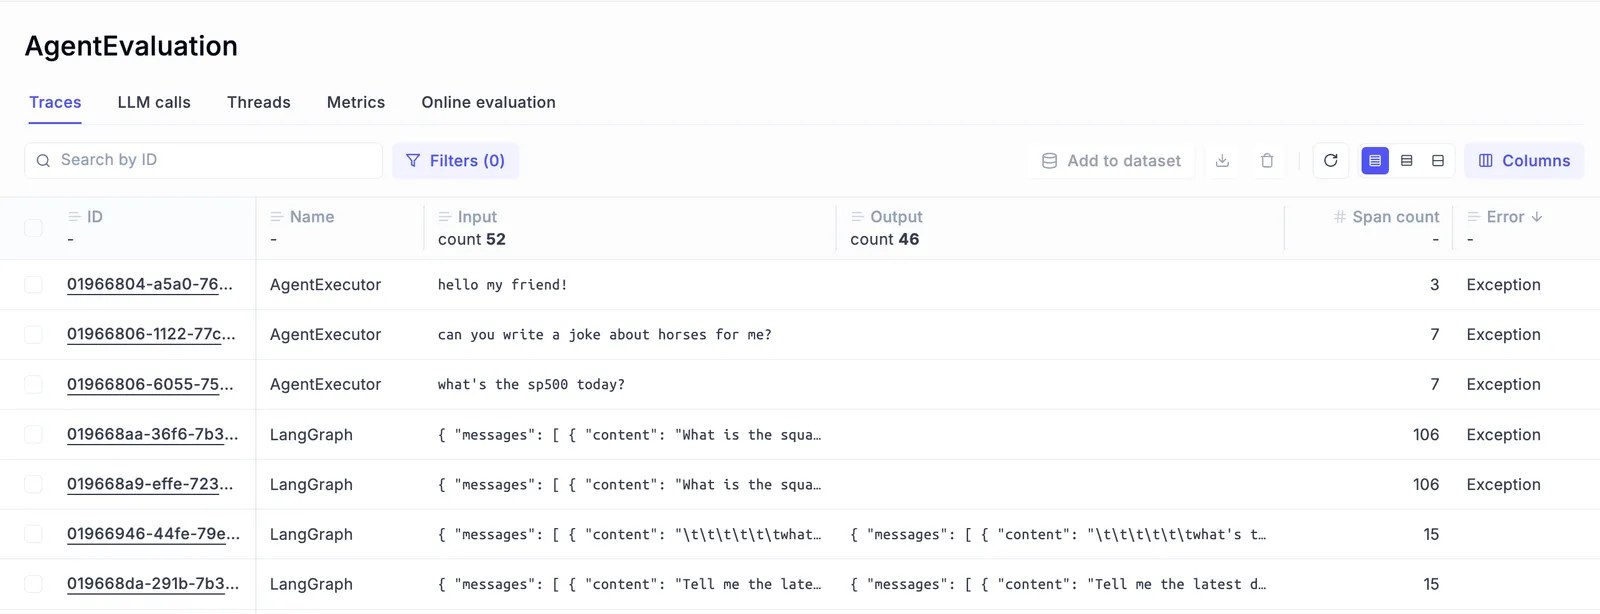
Task: Open the Metrics tab
Action: pos(356,102)
